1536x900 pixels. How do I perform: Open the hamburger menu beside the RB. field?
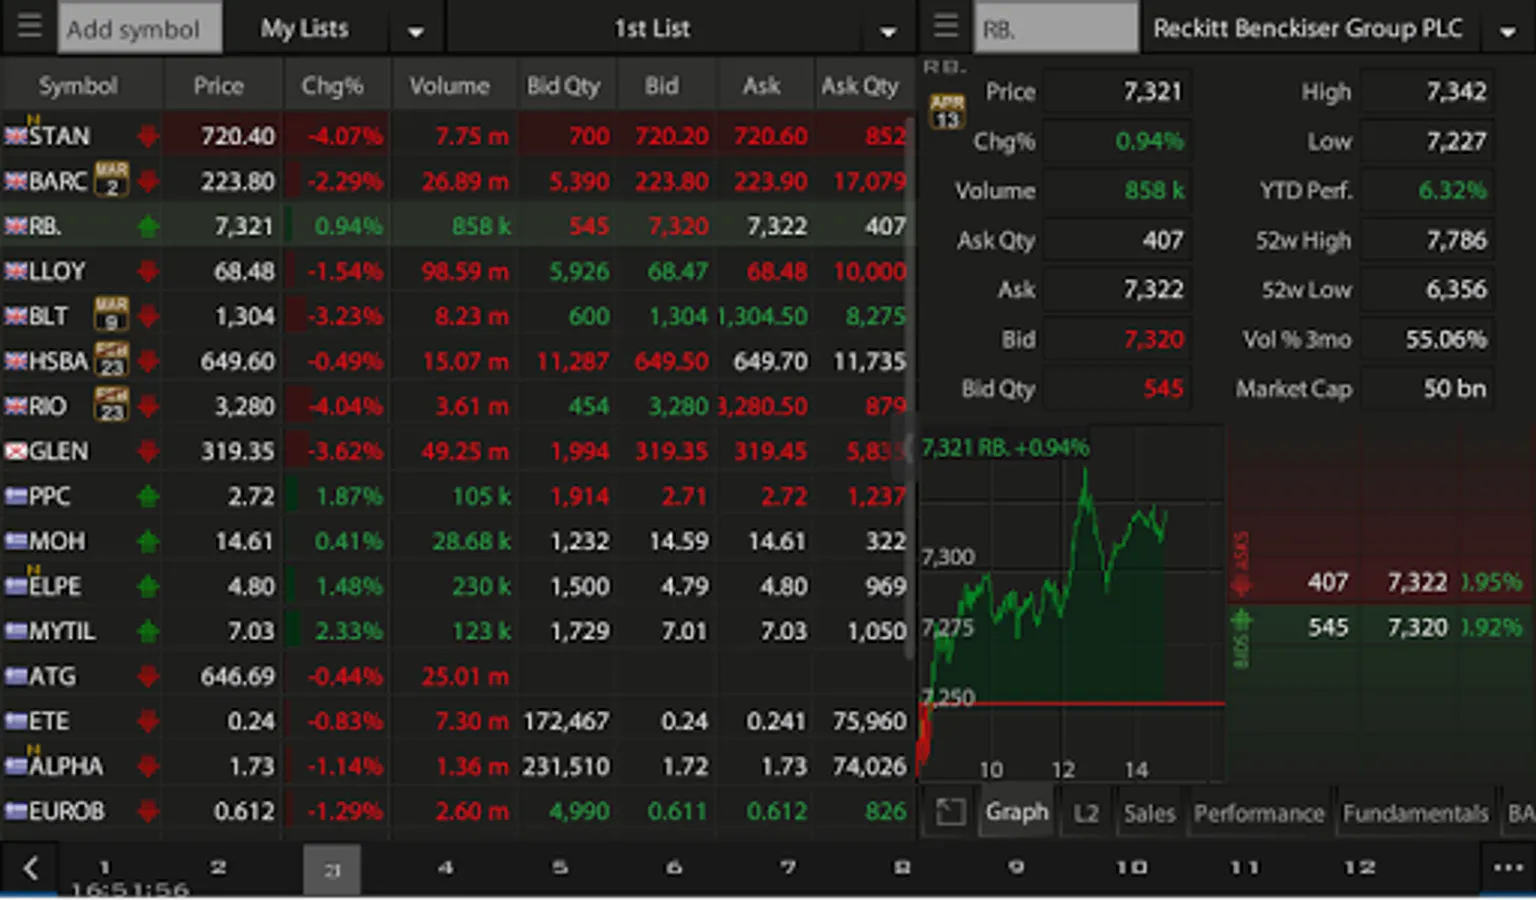tap(945, 26)
